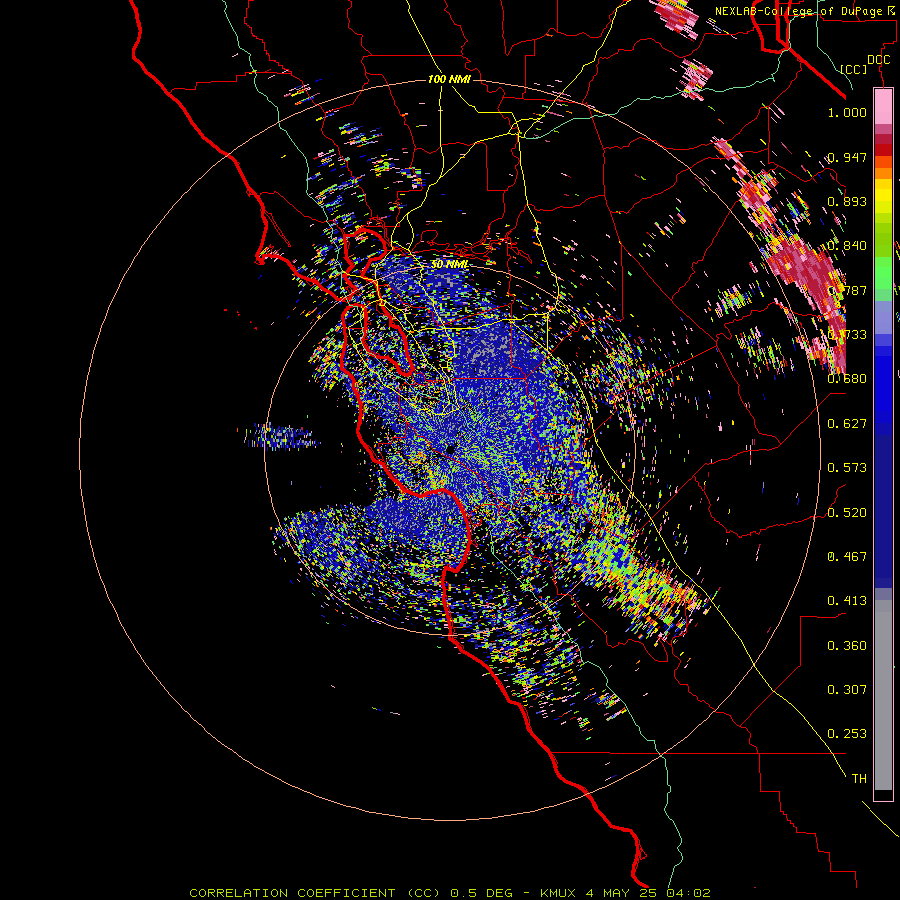The image size is (900, 900).
Task: Select the 0.680 scale value
Action: pos(847,379)
